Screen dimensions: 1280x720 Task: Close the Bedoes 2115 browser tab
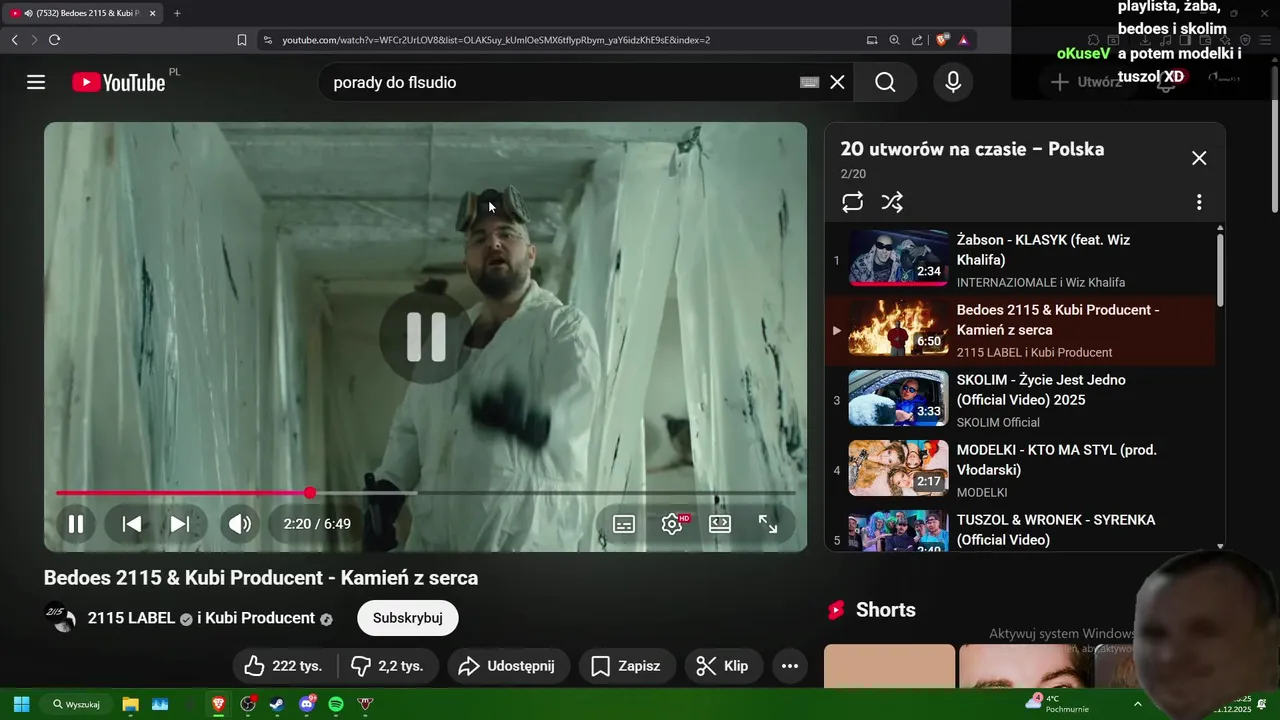pos(152,13)
